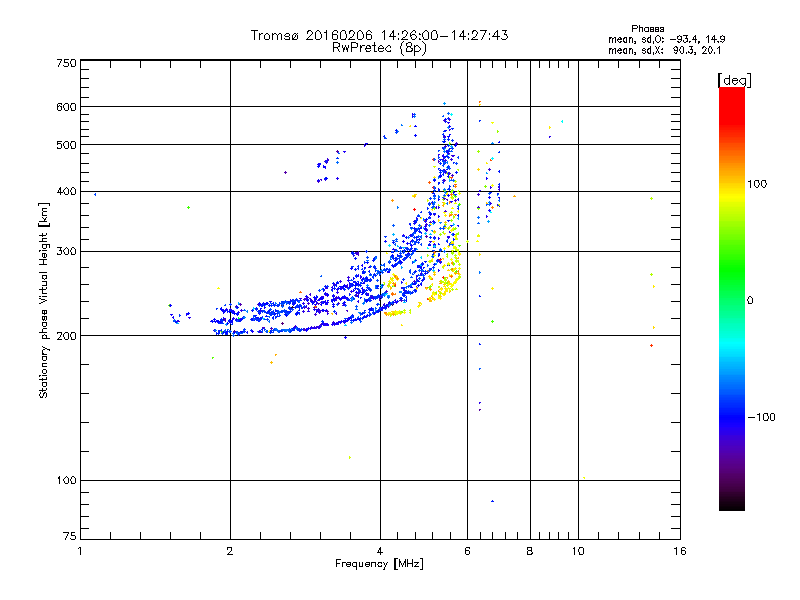Viewport: 800px width, 600px height.
Task: Click the y-axis tick label '500'
Action: 66,145
